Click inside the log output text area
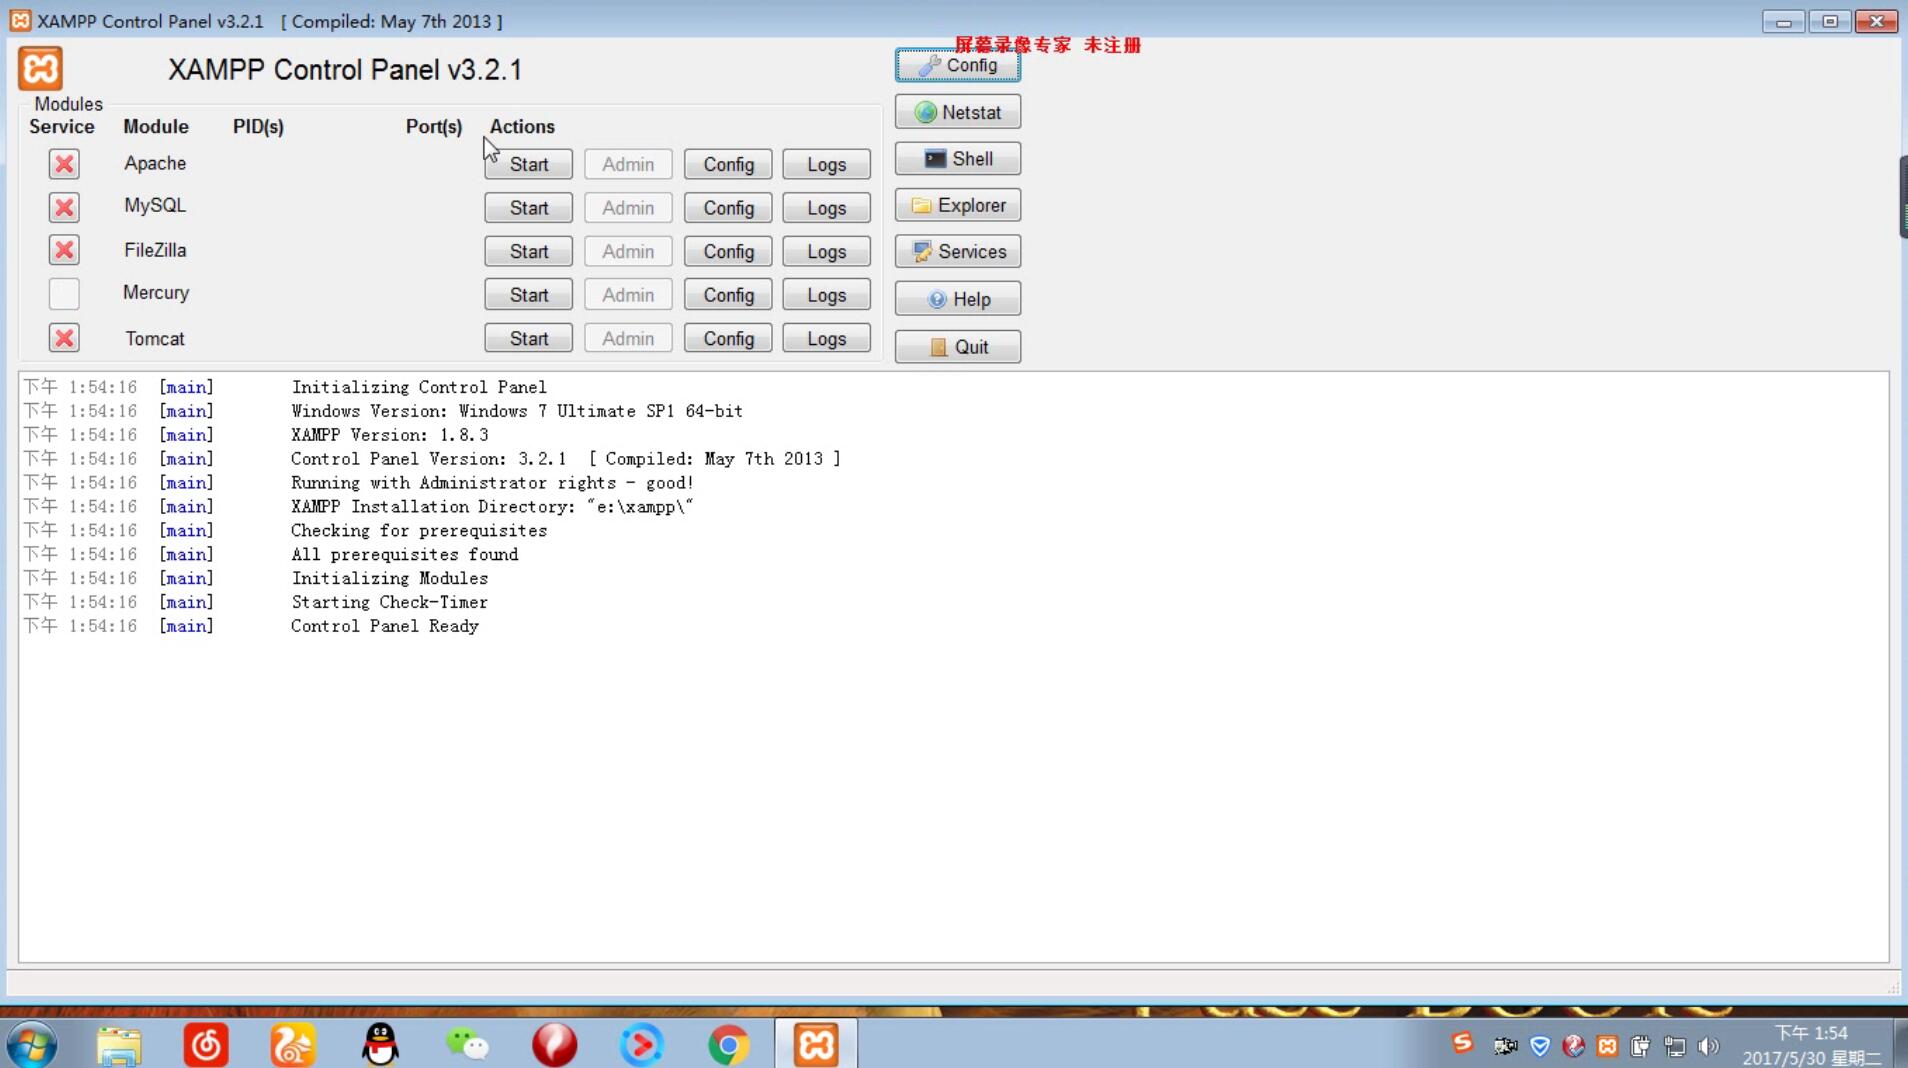Image resolution: width=1908 pixels, height=1068 pixels. (x=953, y=667)
